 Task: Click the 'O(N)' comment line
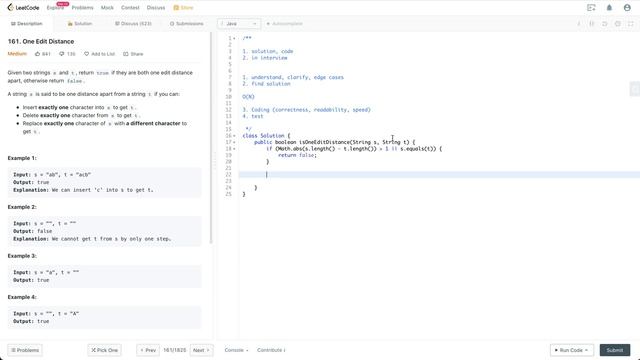pos(248,97)
